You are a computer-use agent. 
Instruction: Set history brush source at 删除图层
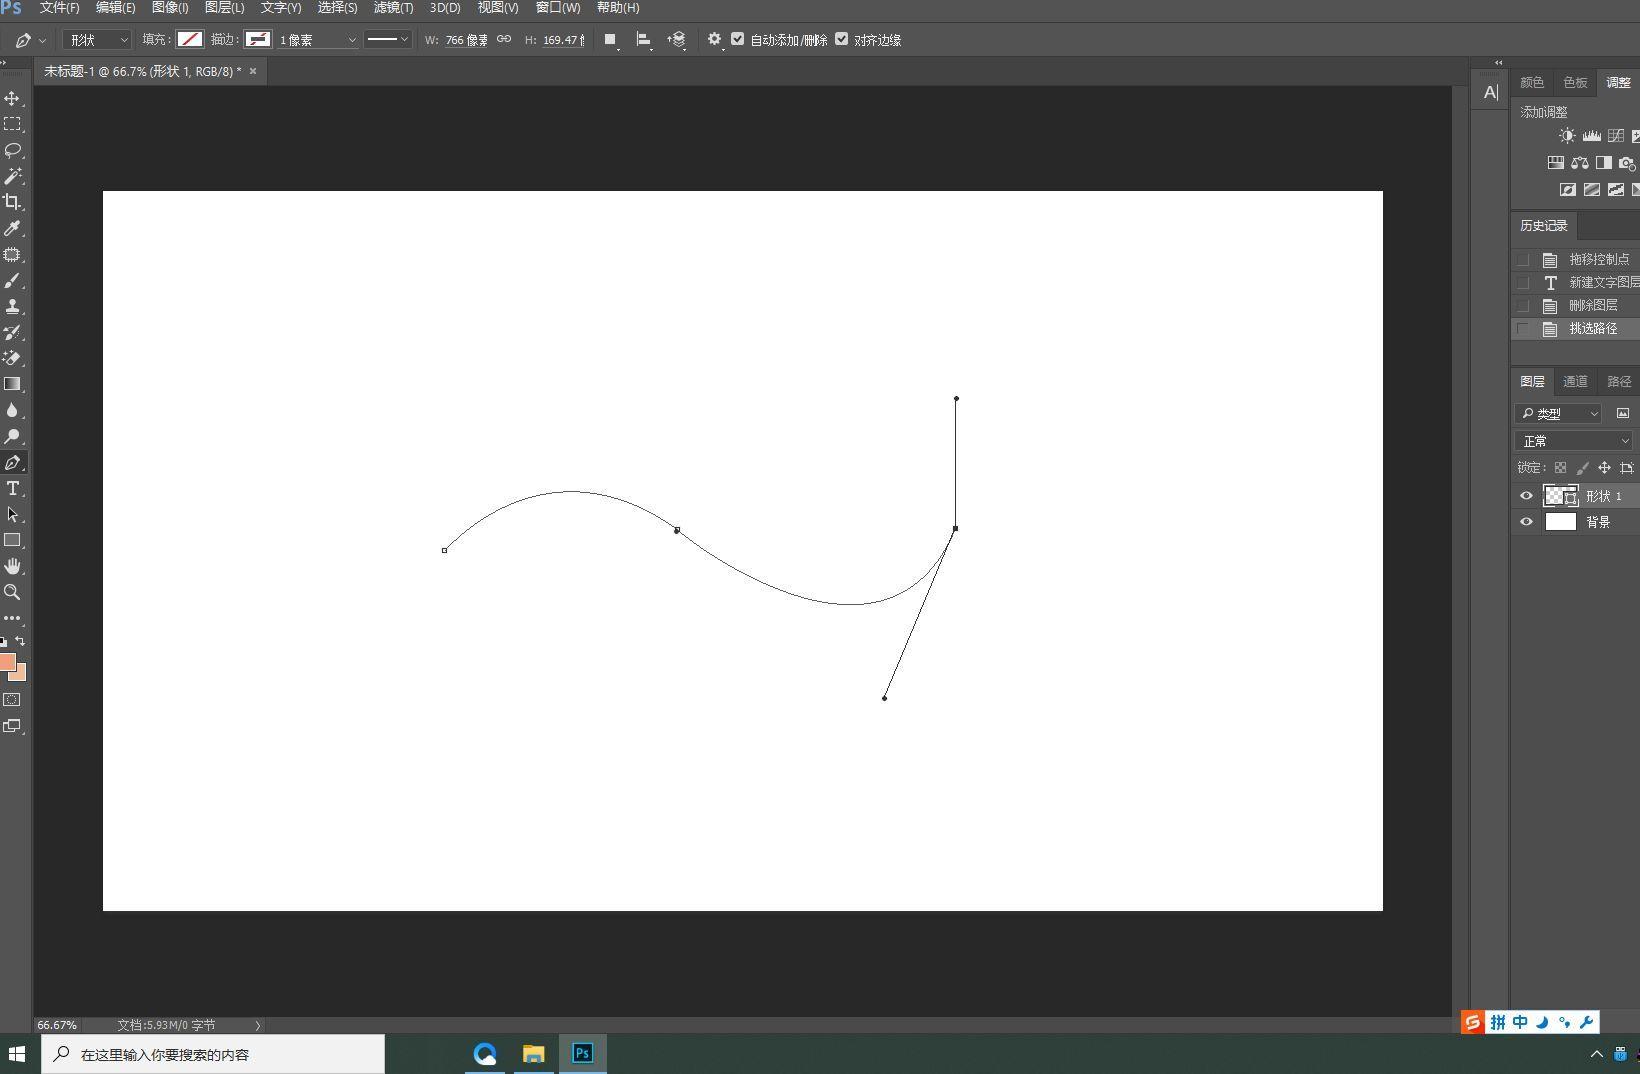coord(1523,305)
